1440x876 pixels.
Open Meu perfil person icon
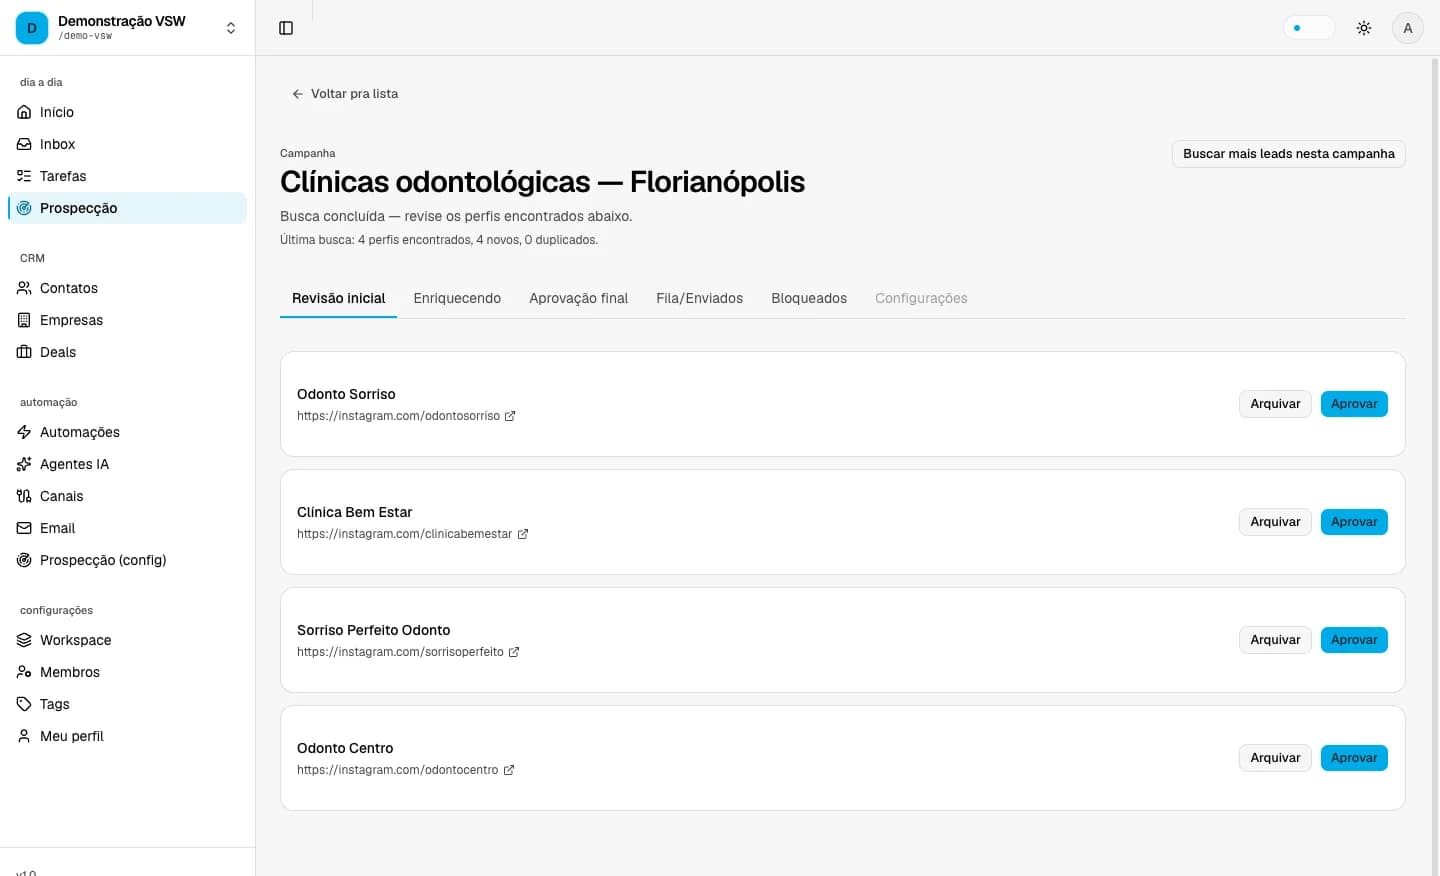[24, 736]
